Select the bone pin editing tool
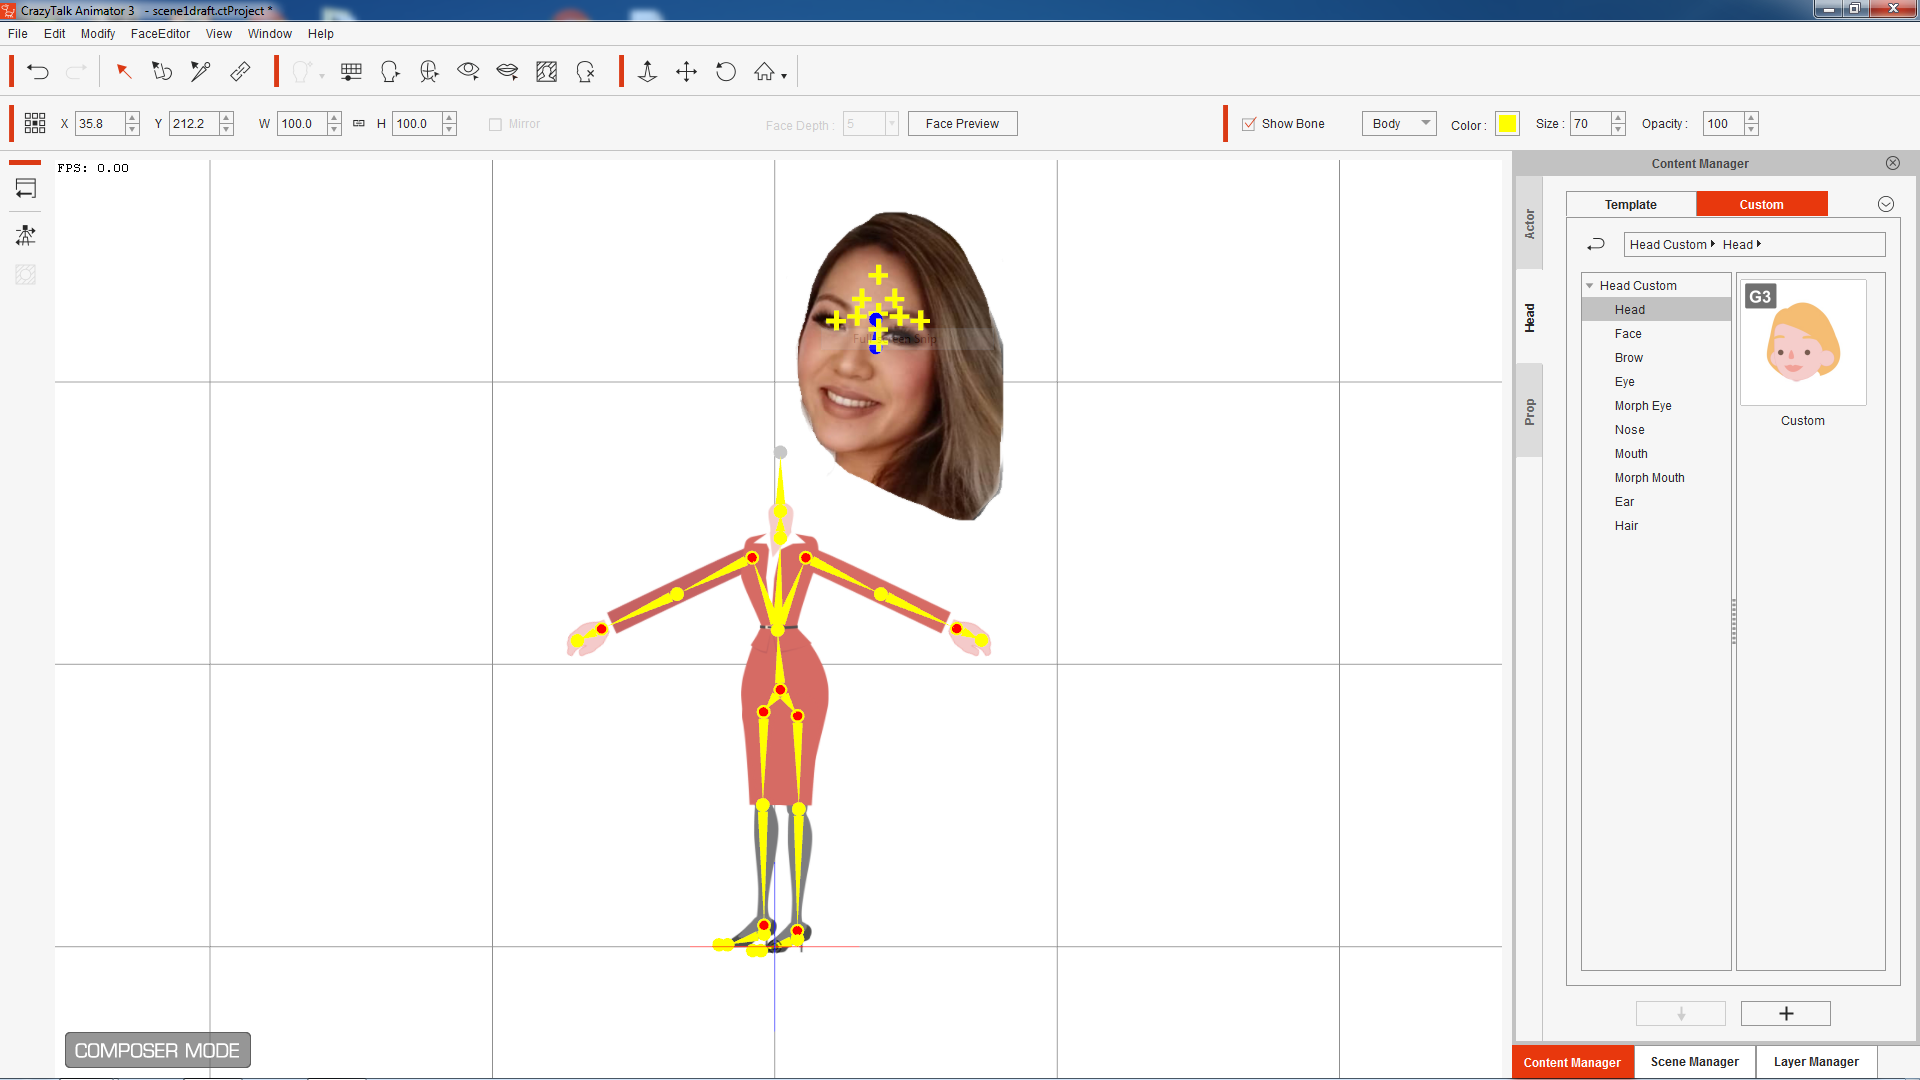 tap(201, 71)
